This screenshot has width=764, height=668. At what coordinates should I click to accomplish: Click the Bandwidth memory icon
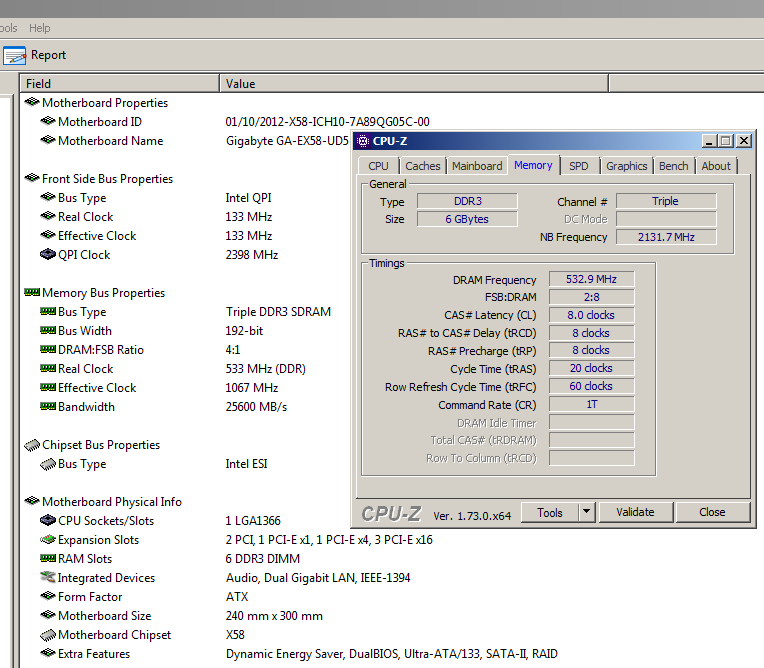coord(48,406)
